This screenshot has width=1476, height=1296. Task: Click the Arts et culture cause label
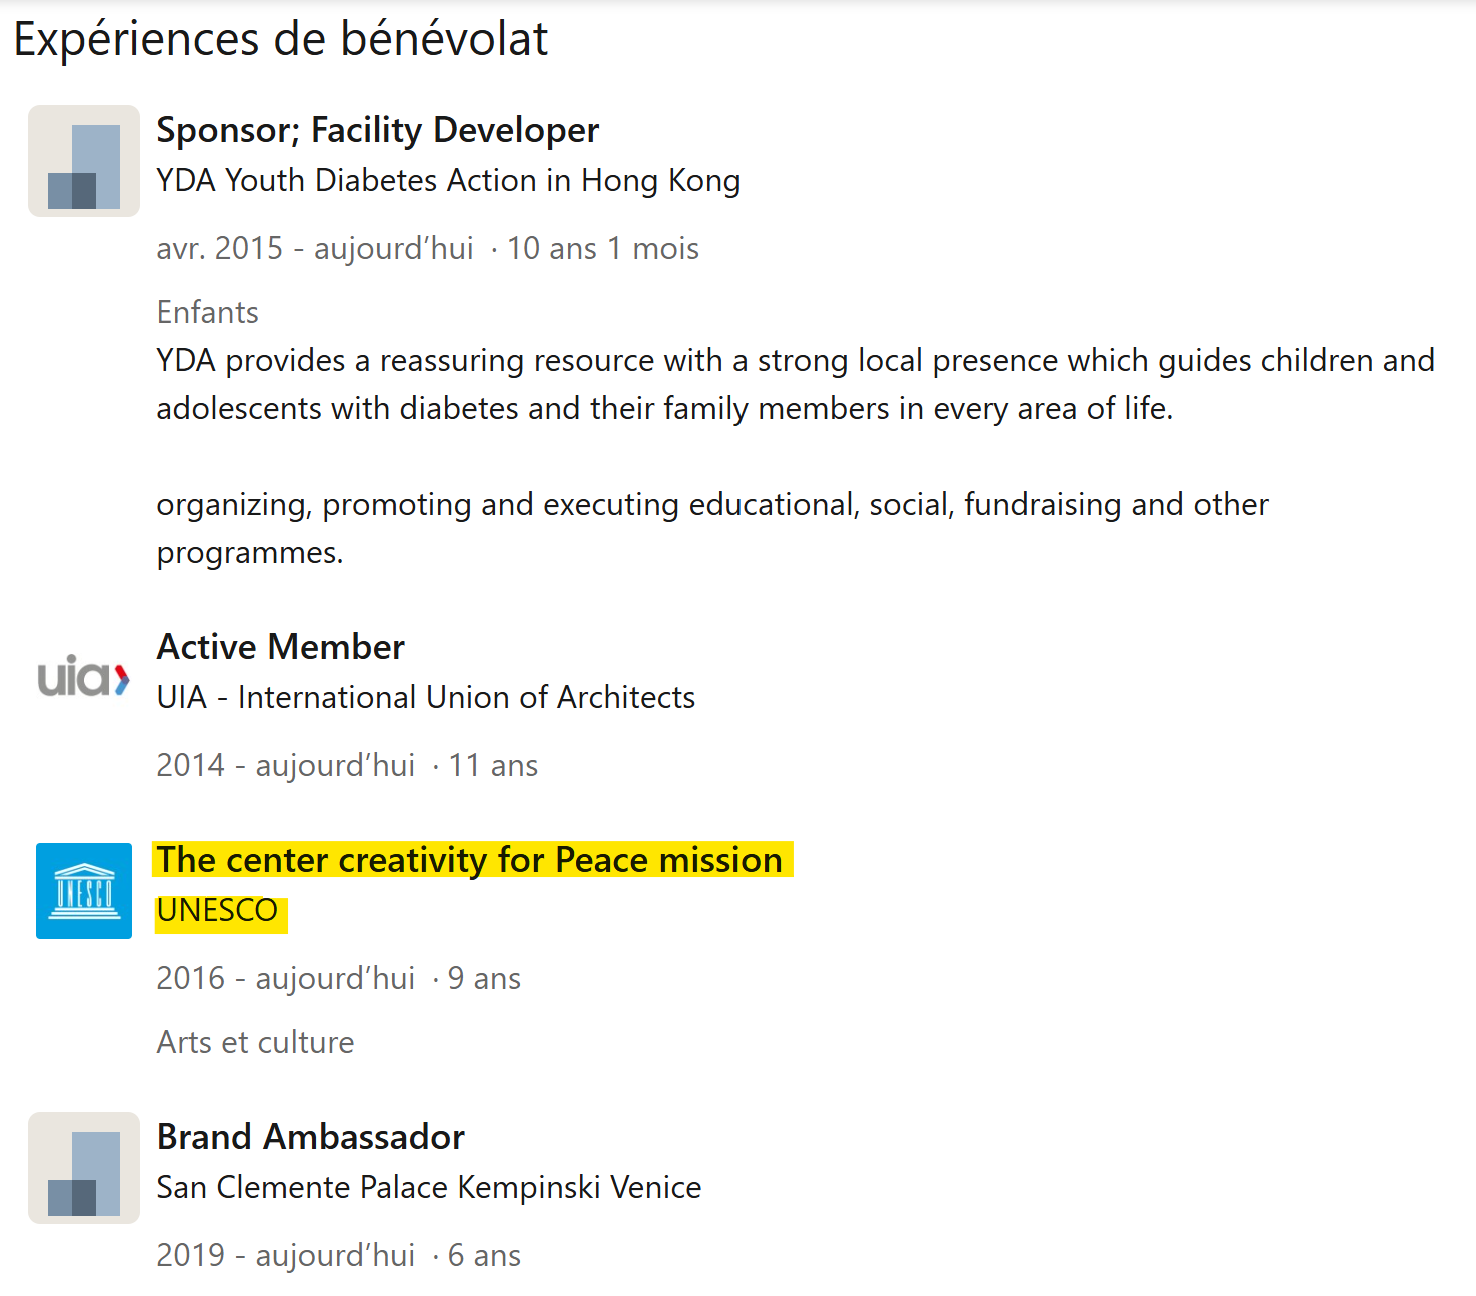(255, 1042)
